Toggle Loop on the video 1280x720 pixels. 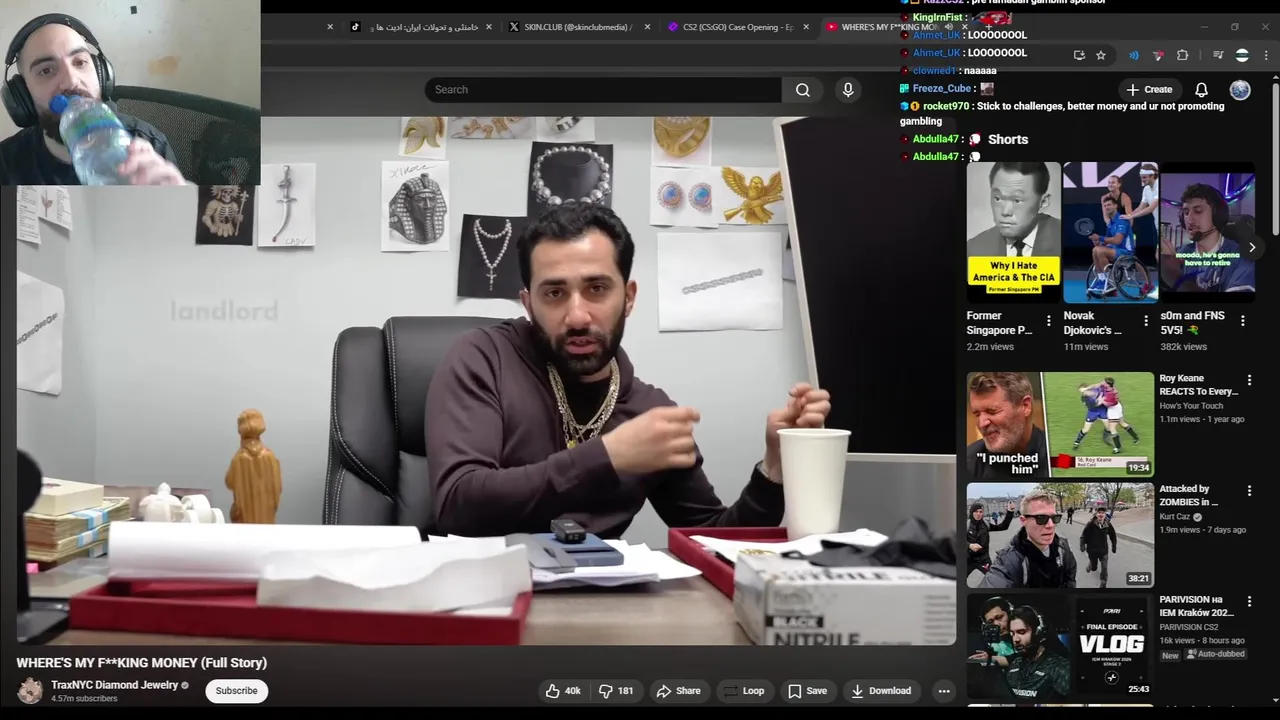743,691
